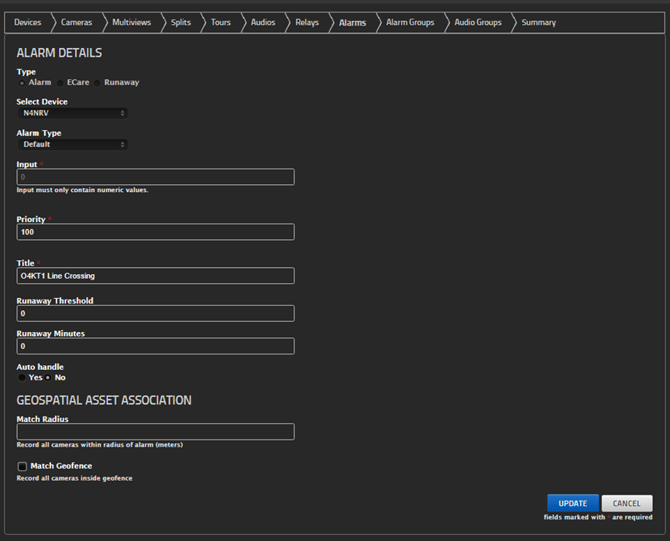670x541 pixels.
Task: Set Auto handle to Yes
Action: coord(22,378)
